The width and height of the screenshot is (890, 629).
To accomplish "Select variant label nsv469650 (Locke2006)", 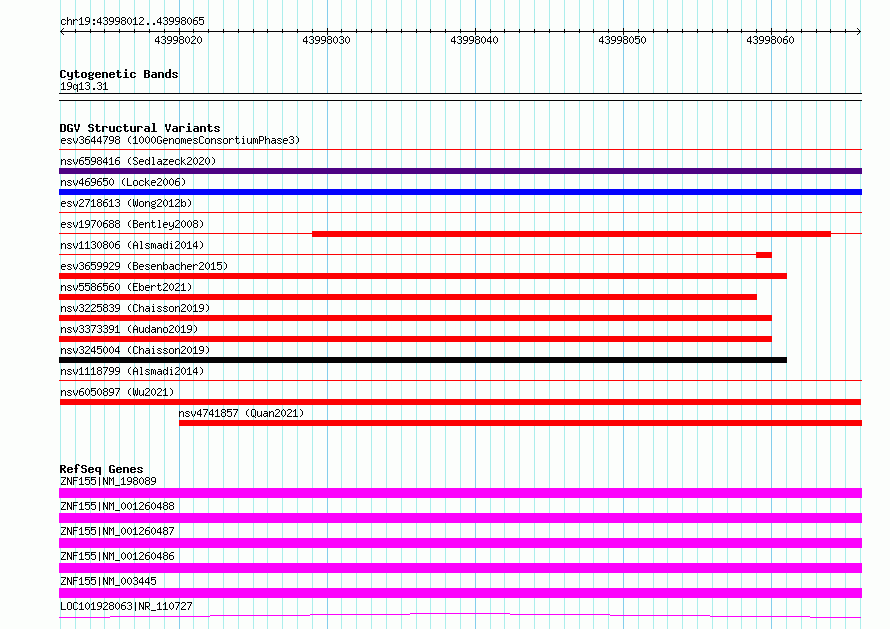I will tap(123, 182).
